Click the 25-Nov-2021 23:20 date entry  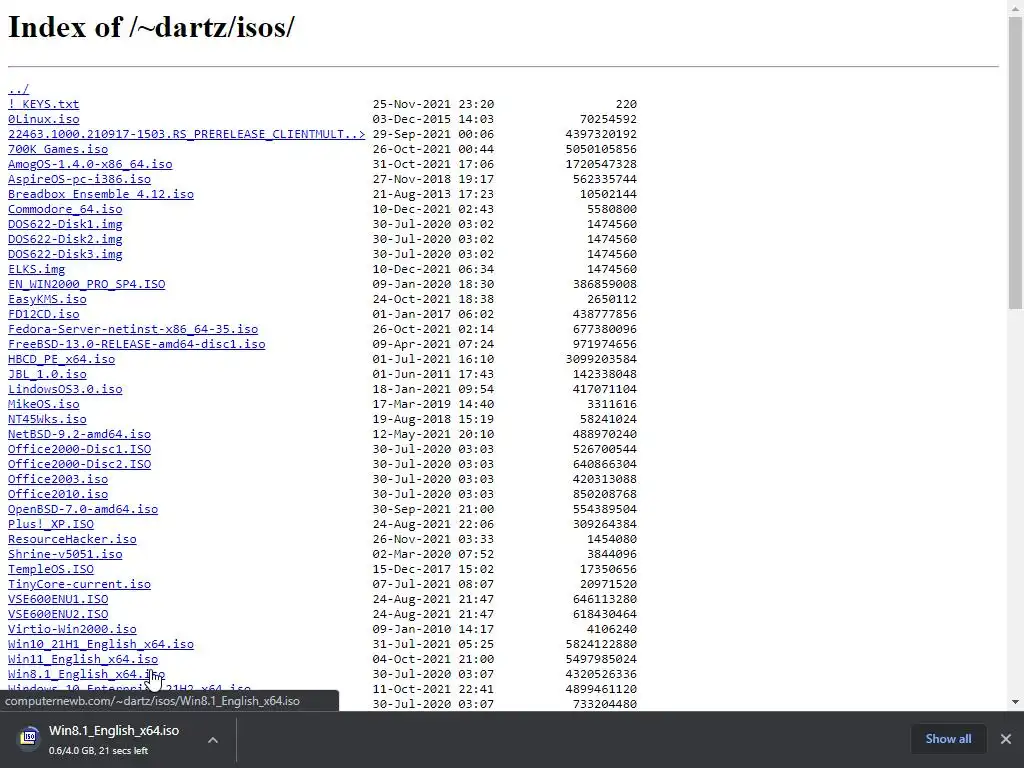pyautogui.click(x=433, y=104)
